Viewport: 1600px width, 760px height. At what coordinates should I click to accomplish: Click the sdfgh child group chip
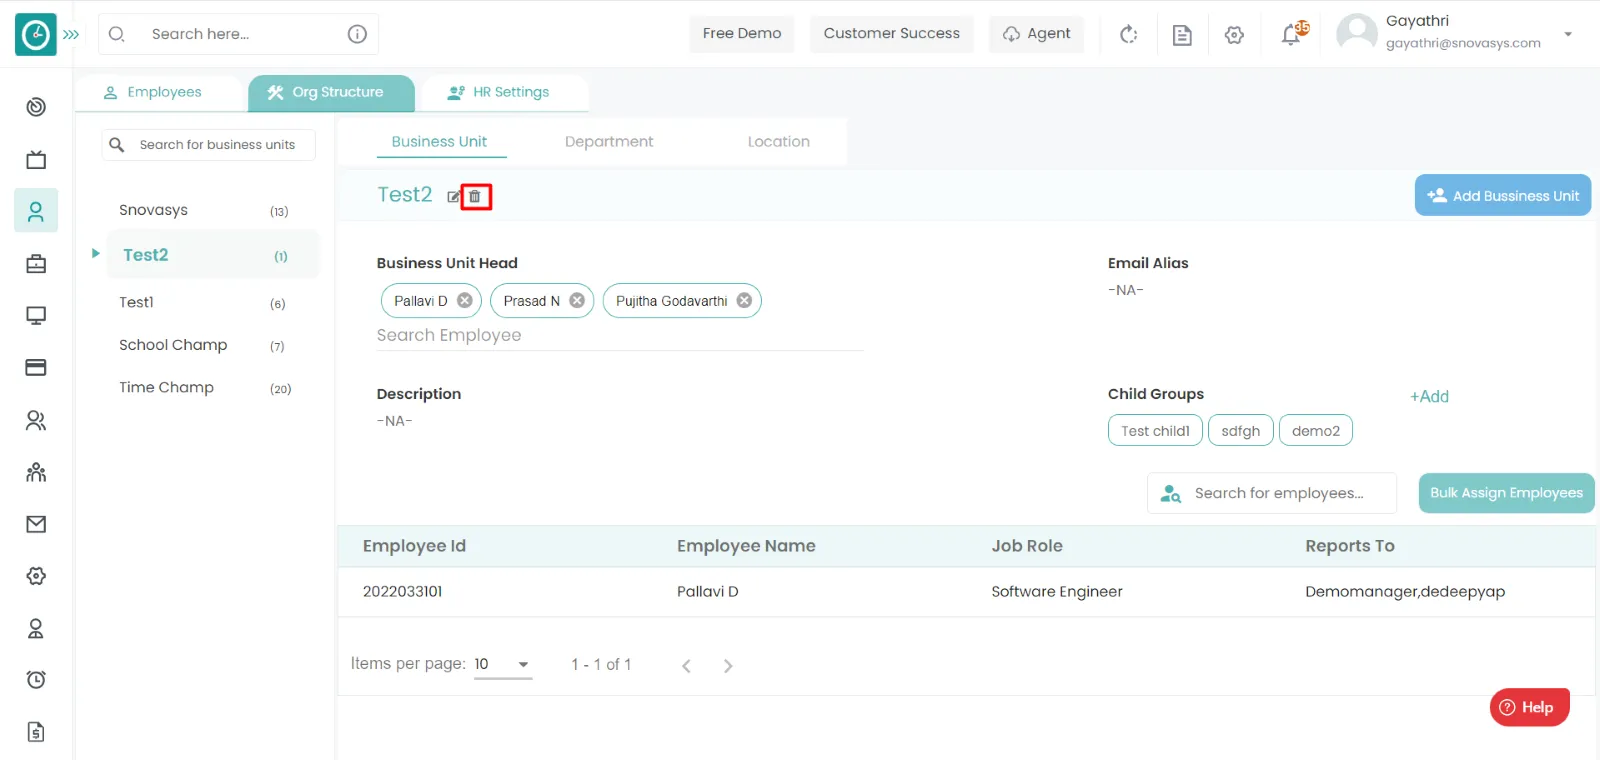tap(1241, 431)
